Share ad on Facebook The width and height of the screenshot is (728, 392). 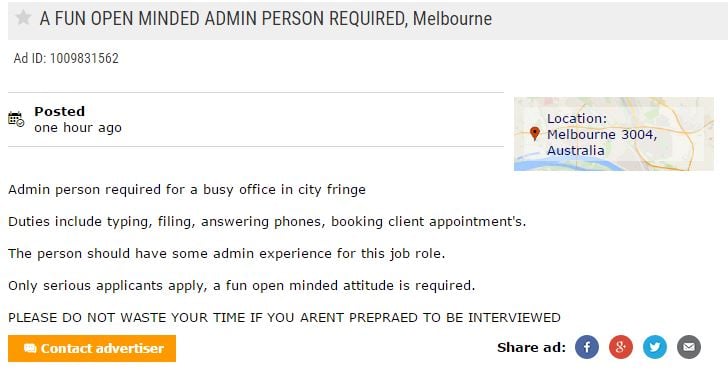587,347
